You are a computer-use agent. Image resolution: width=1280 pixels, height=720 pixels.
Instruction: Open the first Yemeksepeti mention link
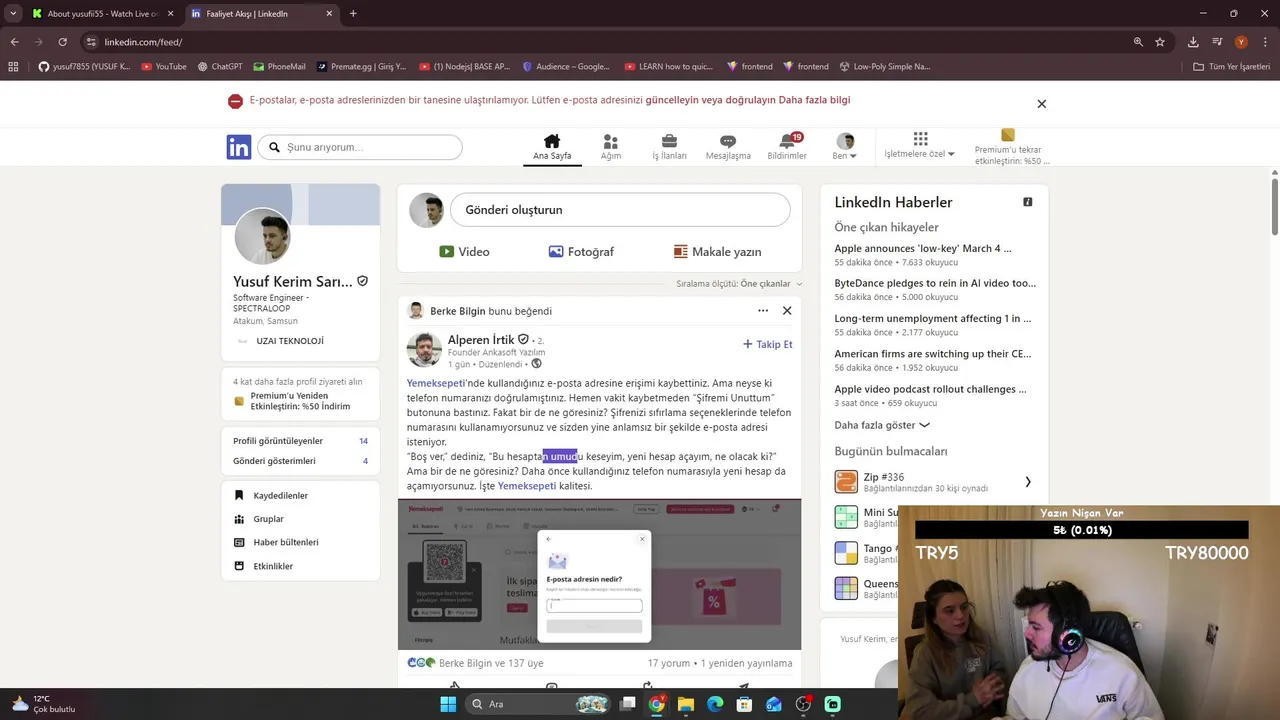[436, 383]
